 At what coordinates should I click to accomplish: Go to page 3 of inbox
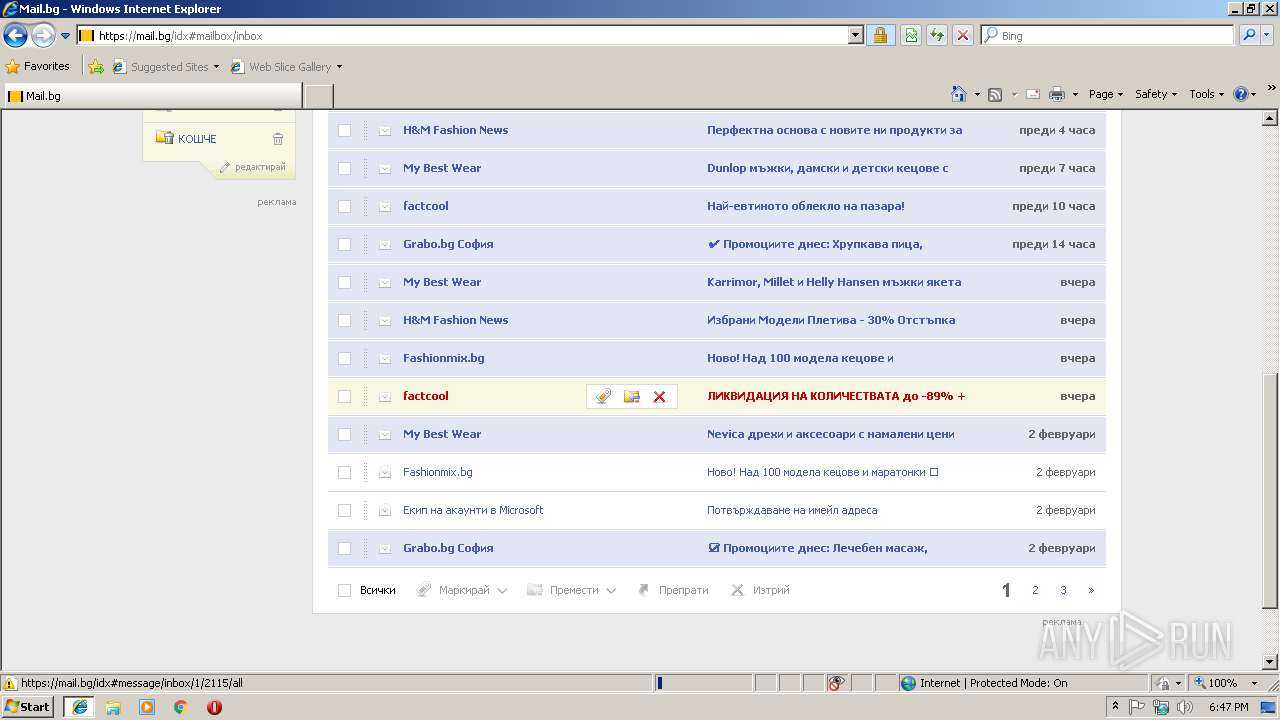pos(1063,590)
